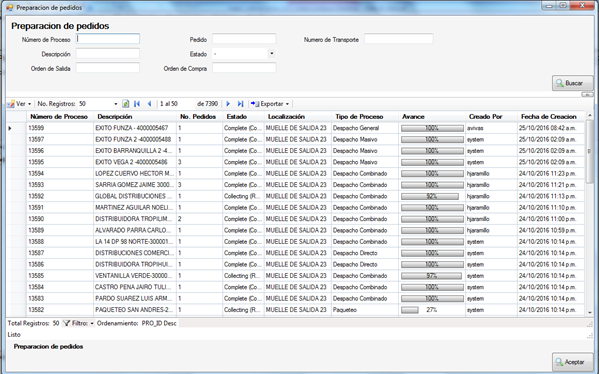Open the Exportar menu

tap(270, 104)
